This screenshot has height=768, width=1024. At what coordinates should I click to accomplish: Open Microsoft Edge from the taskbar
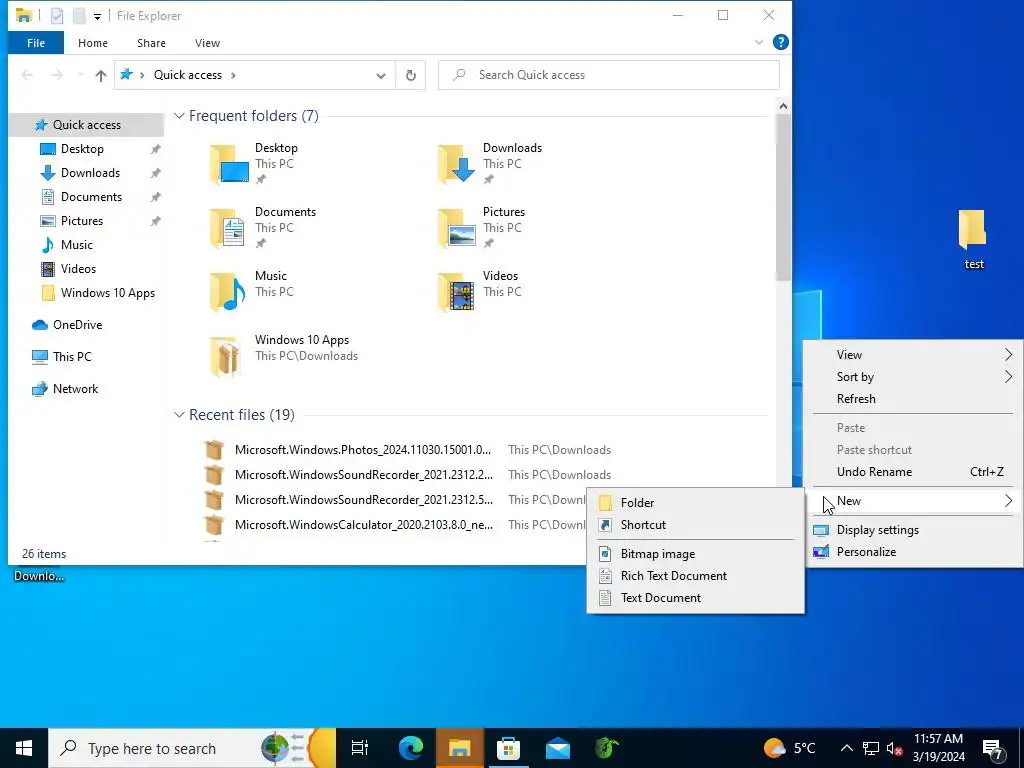pos(411,748)
